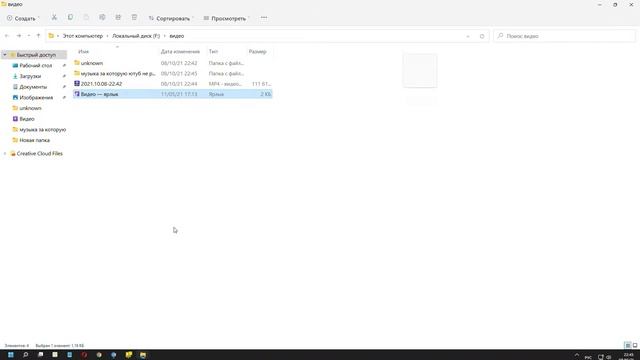Viewport: 640px width, 360px height.
Task: Select Загрузки in sidebar
Action: point(30,76)
